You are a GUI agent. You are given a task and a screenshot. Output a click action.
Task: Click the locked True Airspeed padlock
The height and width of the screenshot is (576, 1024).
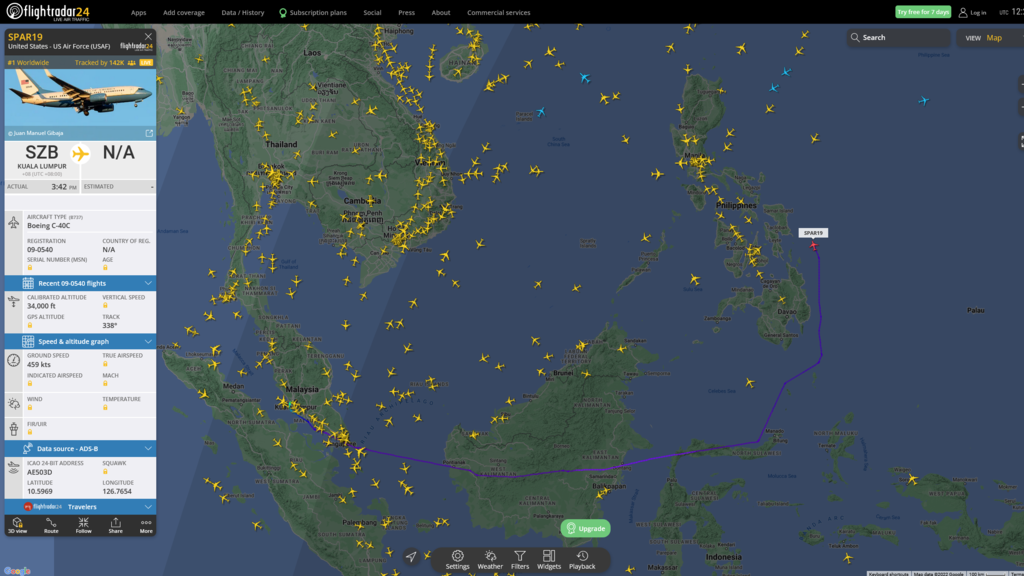point(105,364)
